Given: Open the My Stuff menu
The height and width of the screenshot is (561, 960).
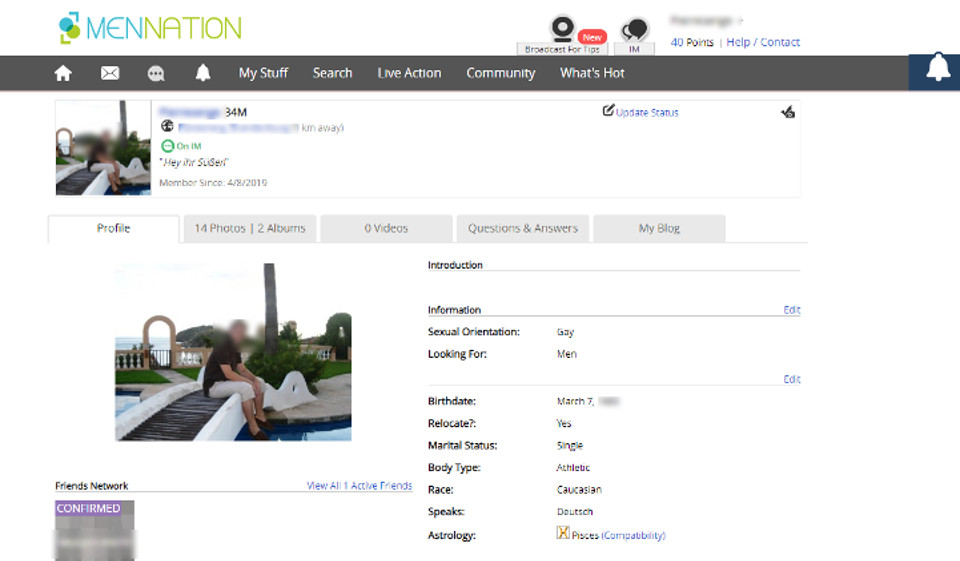Looking at the screenshot, I should click(x=263, y=73).
